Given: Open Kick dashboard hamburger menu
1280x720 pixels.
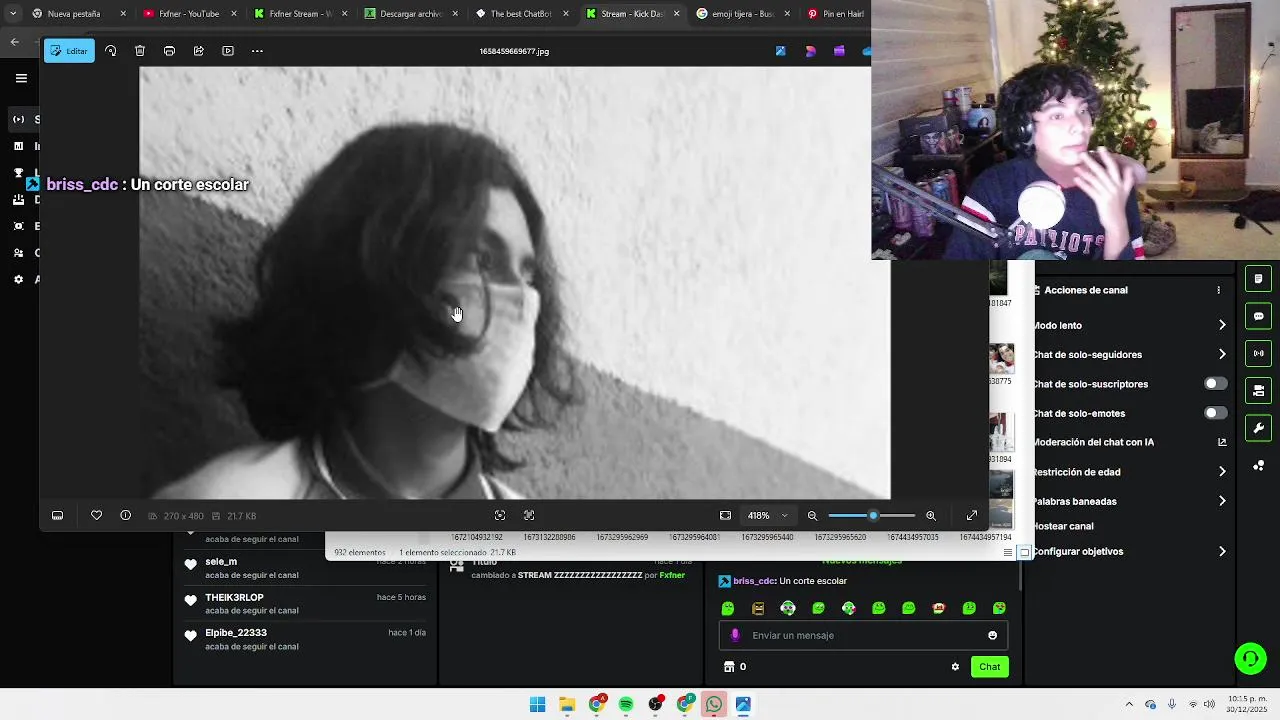Looking at the screenshot, I should coord(21,78).
